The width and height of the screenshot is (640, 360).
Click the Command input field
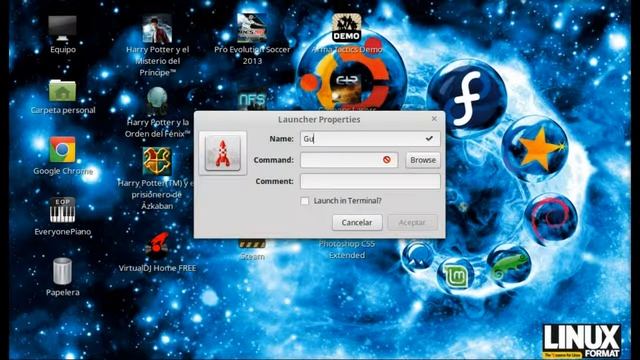349,160
